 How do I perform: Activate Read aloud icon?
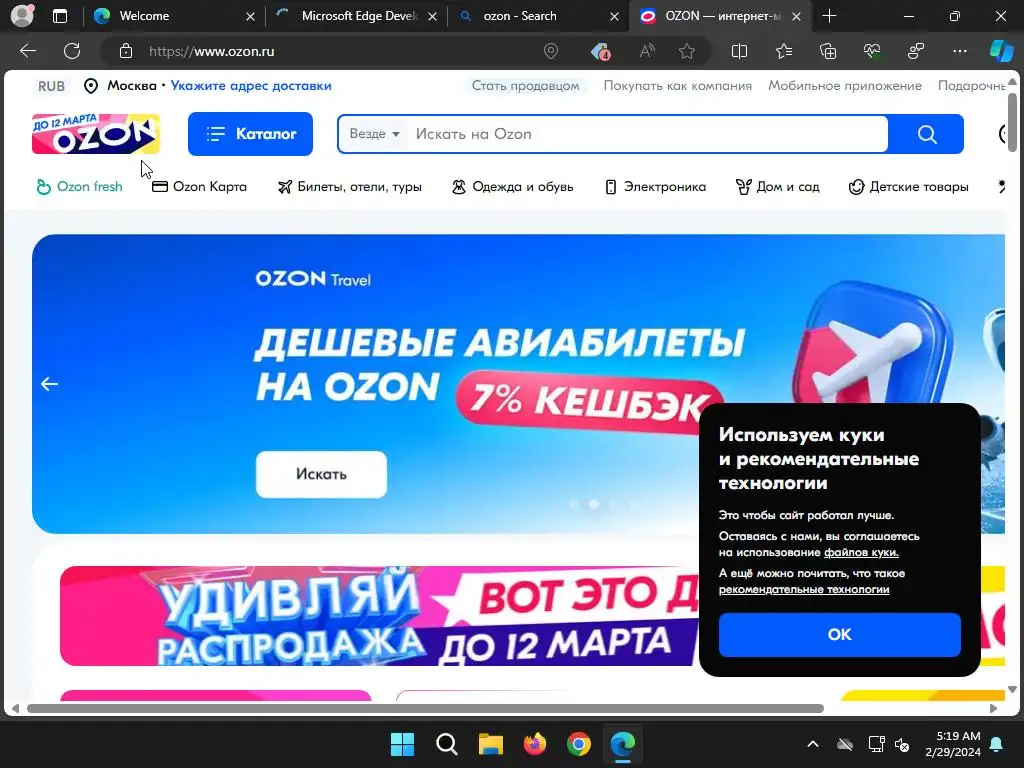647,51
